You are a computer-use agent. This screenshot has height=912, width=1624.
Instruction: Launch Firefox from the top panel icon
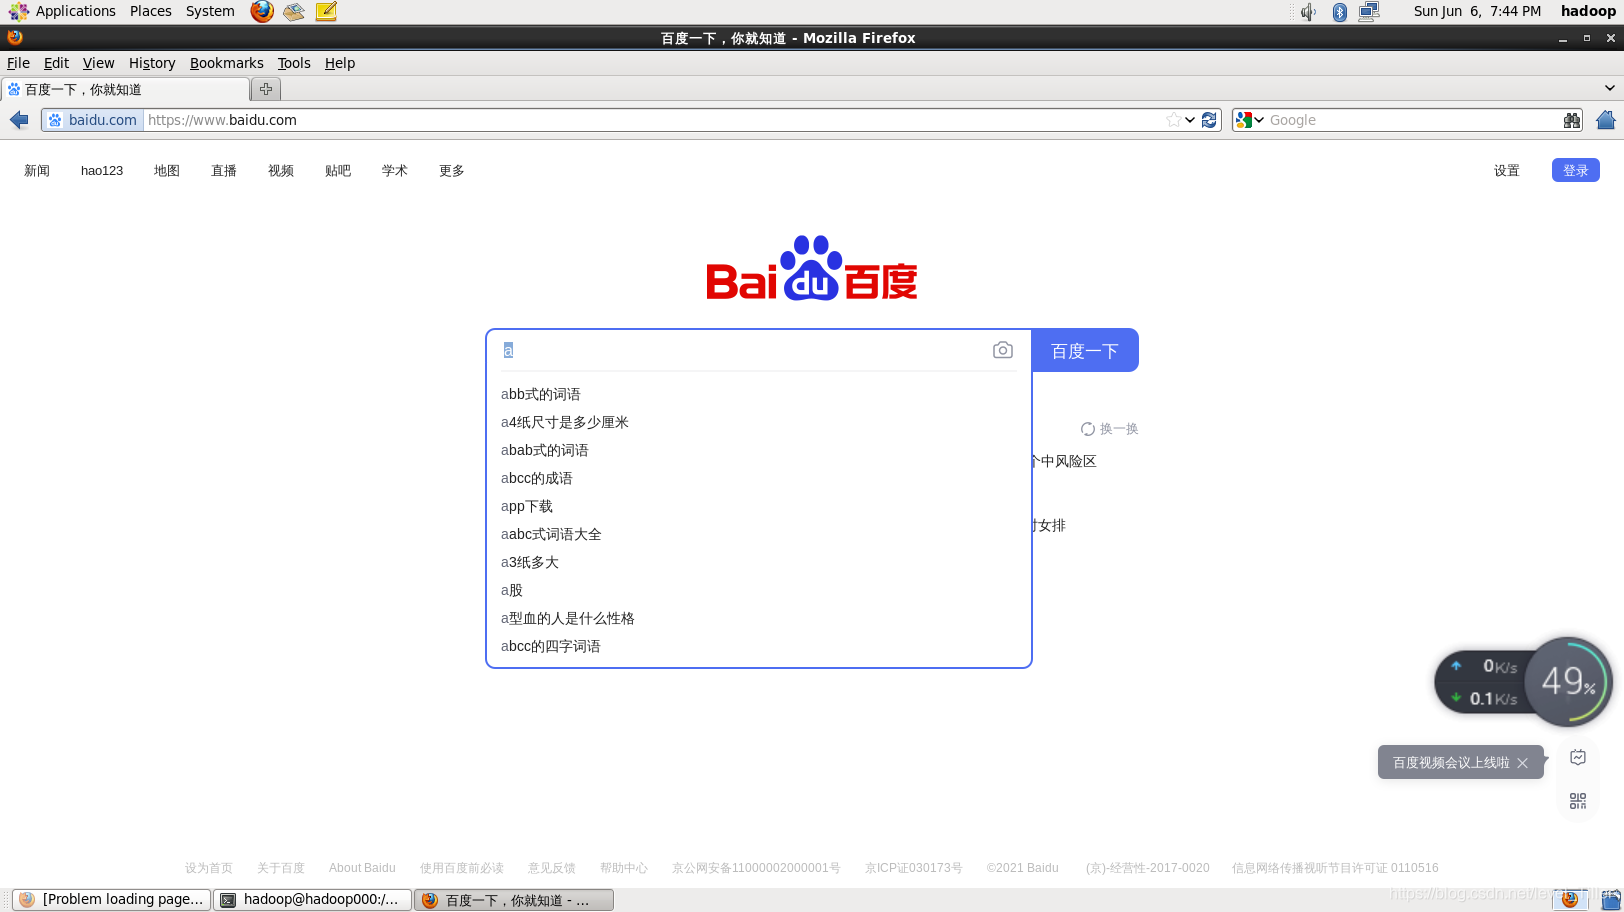click(262, 11)
